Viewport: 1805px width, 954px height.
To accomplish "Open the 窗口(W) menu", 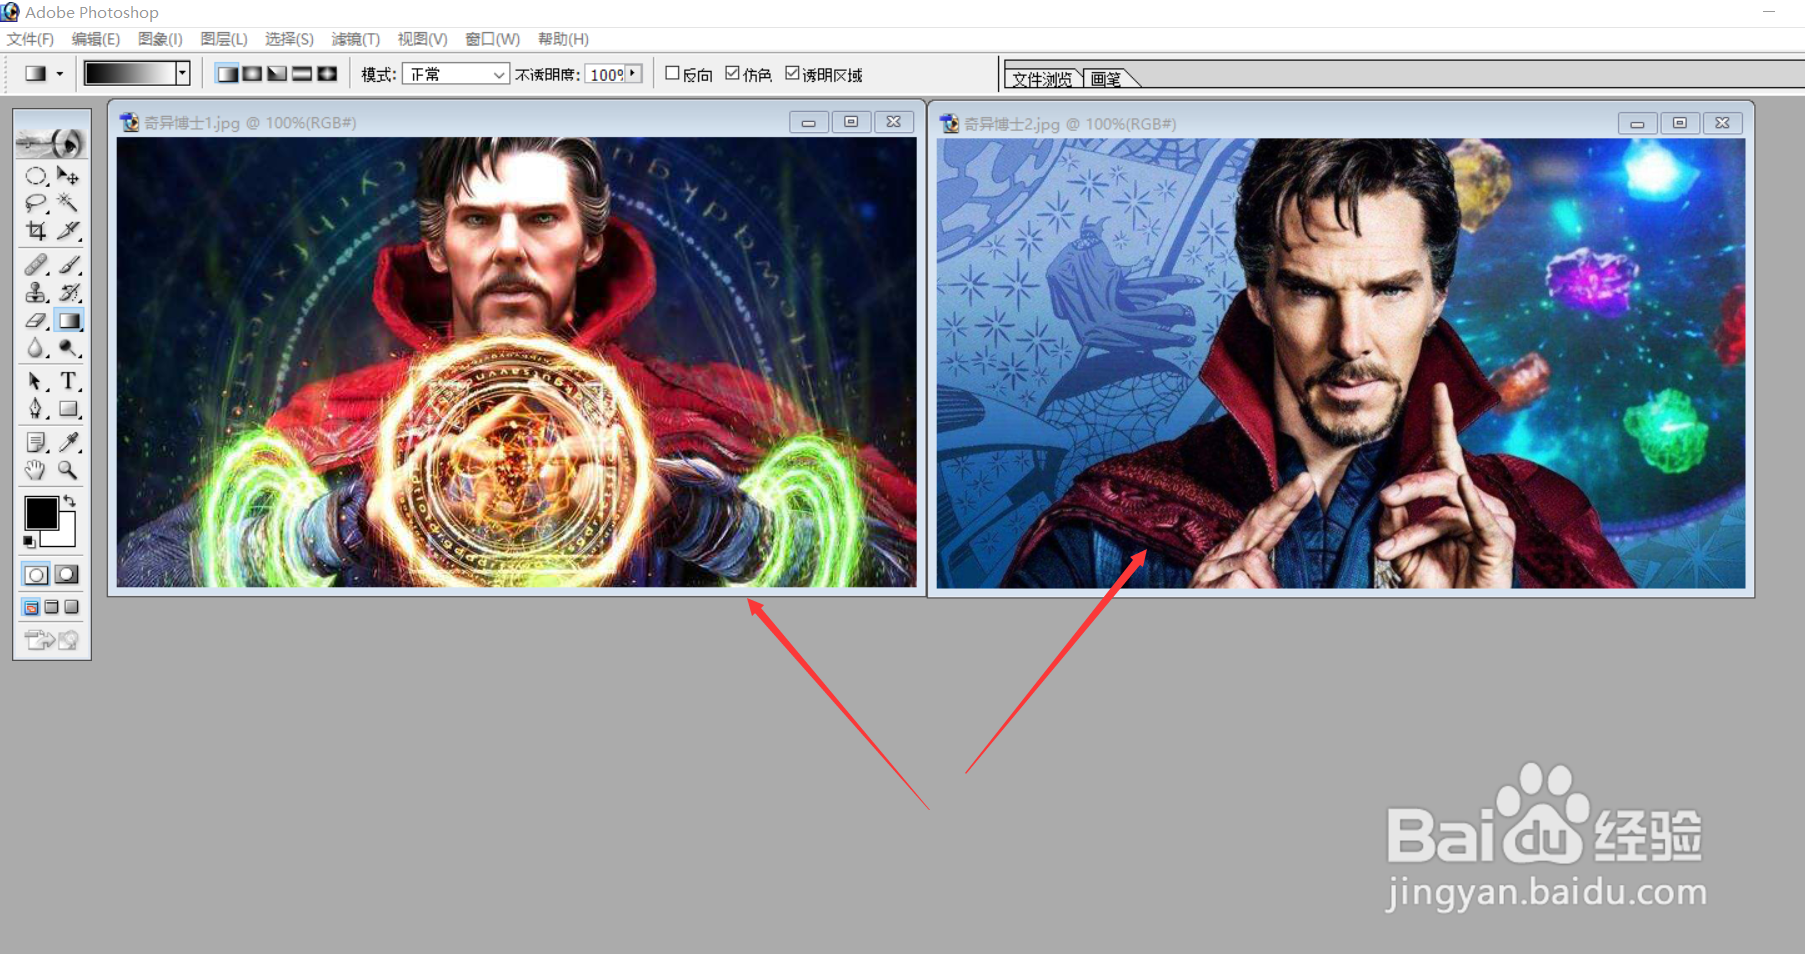I will pos(492,39).
